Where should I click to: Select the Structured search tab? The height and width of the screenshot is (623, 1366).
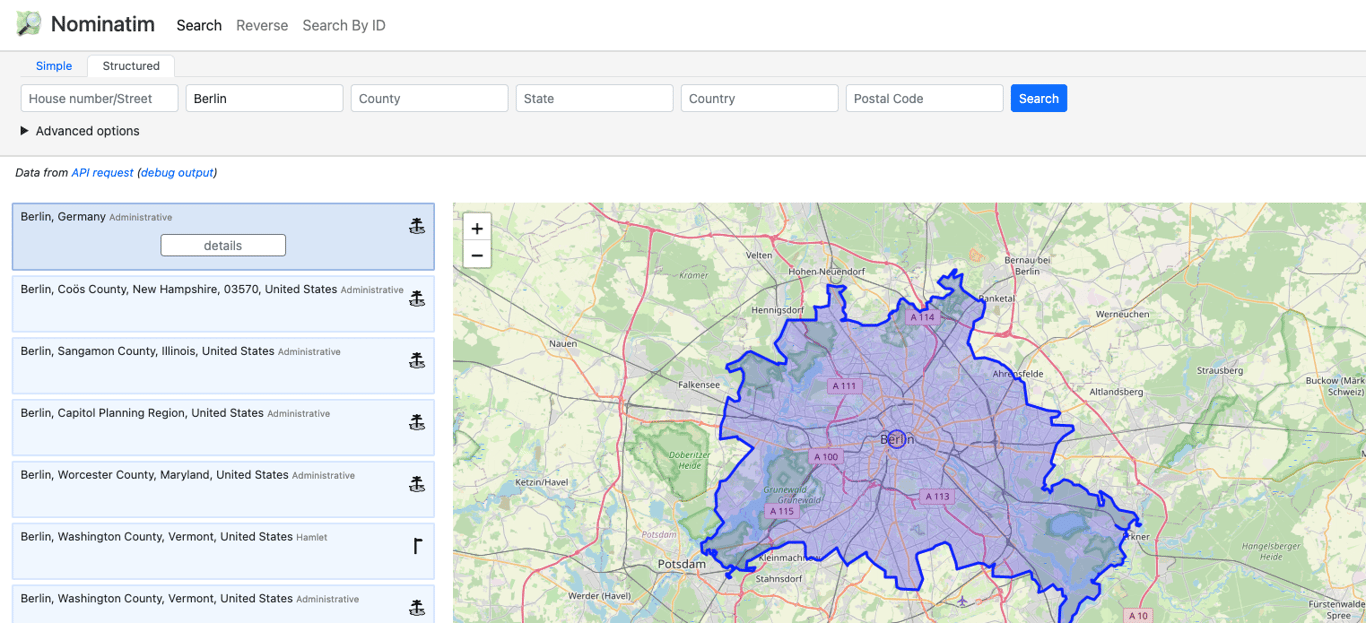click(131, 66)
